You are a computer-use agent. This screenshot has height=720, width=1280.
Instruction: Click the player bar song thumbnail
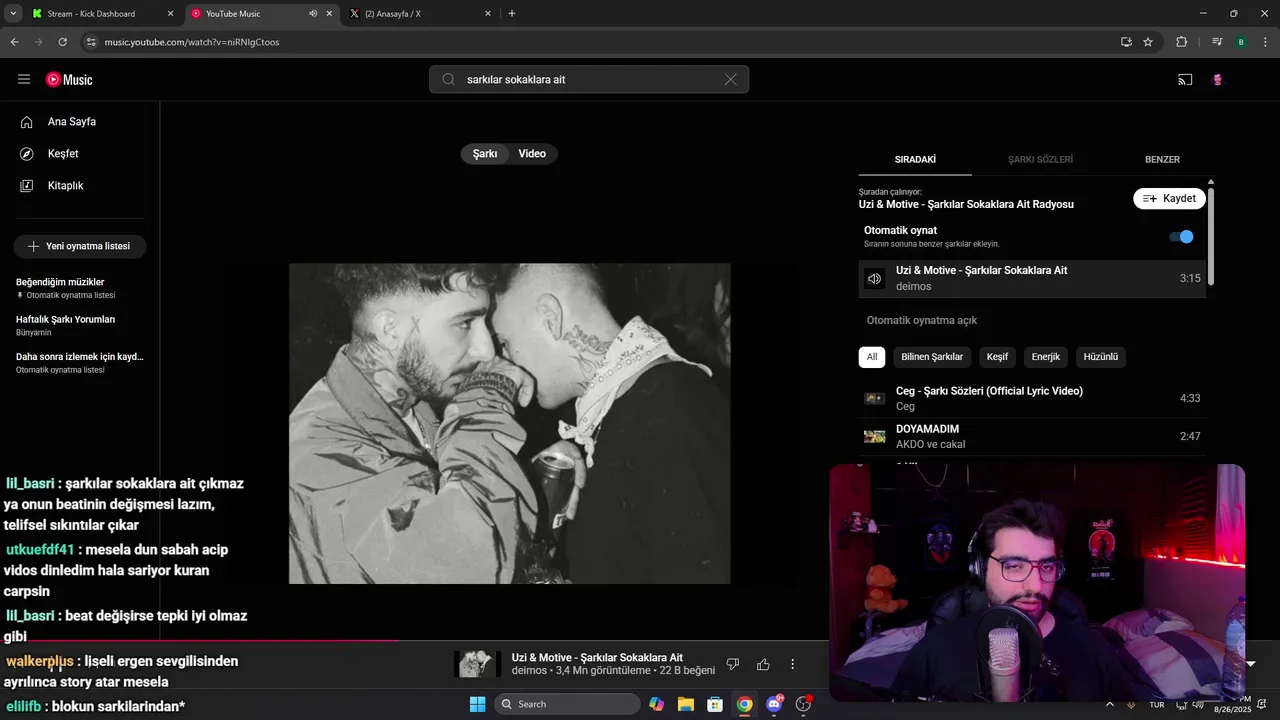click(x=477, y=664)
